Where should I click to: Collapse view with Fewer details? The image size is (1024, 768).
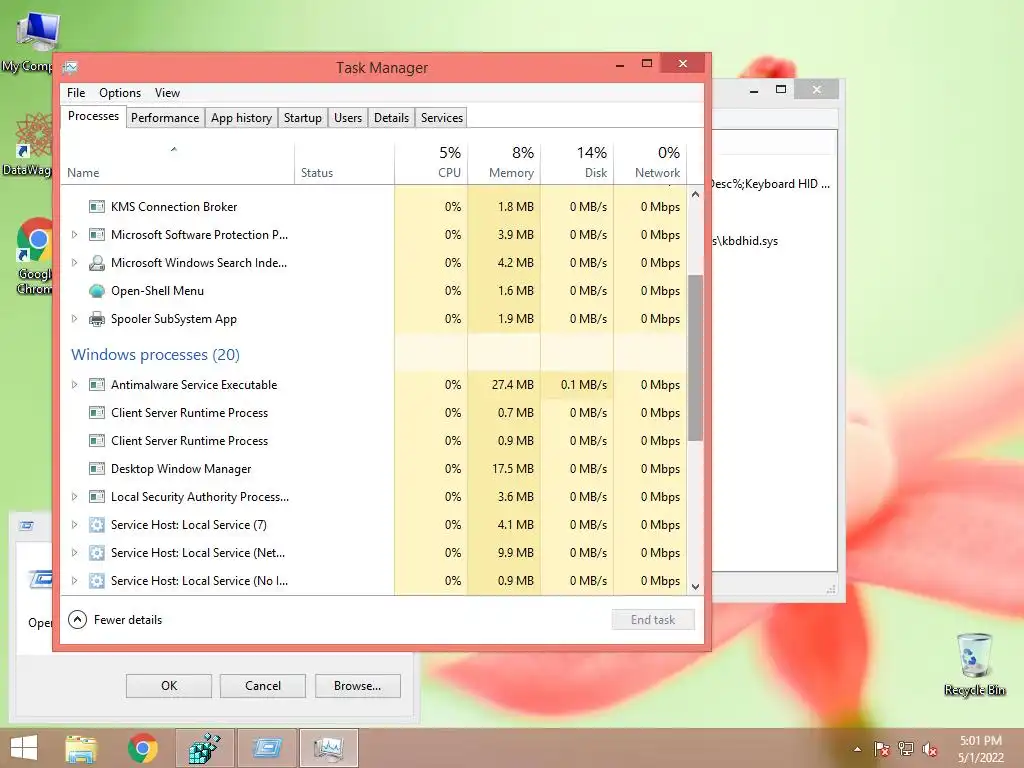[115, 620]
